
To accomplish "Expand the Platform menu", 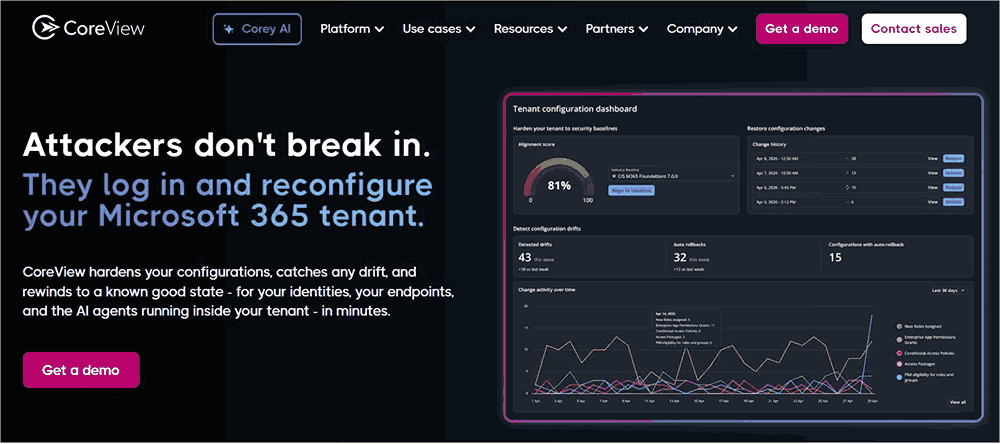I will click(352, 29).
